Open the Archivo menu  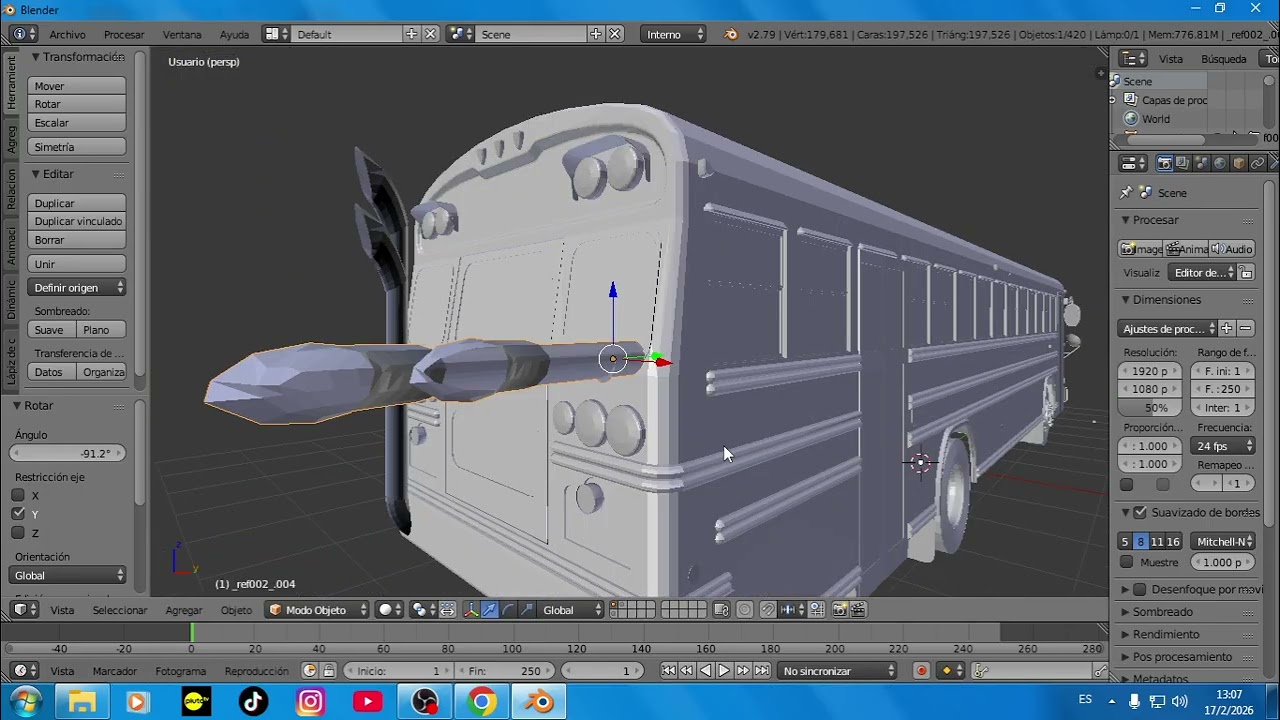(x=67, y=34)
